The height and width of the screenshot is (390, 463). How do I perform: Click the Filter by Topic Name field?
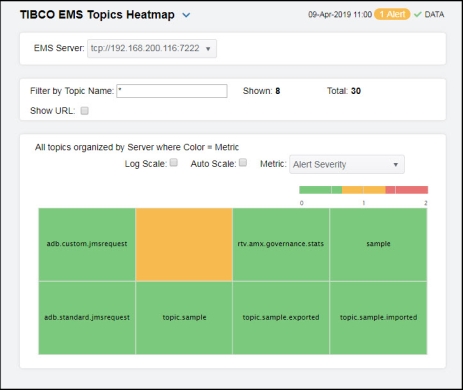click(x=172, y=91)
